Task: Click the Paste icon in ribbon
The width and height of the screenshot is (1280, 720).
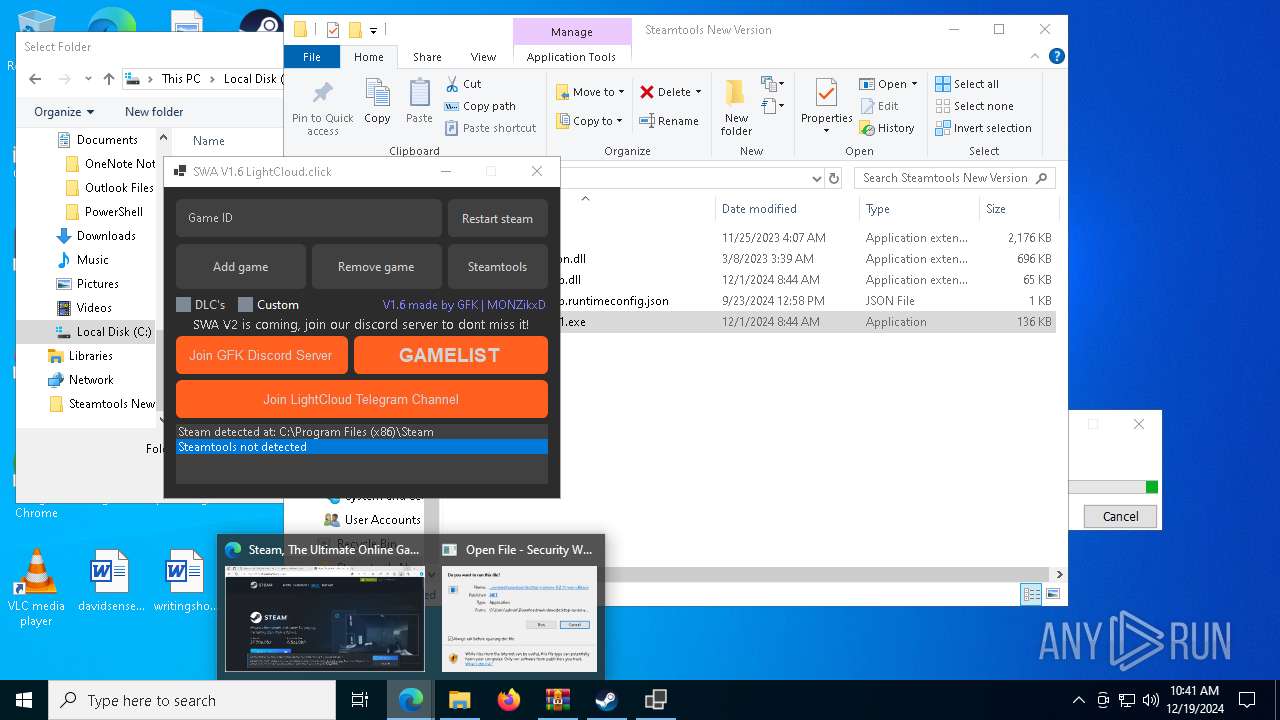Action: click(x=419, y=101)
